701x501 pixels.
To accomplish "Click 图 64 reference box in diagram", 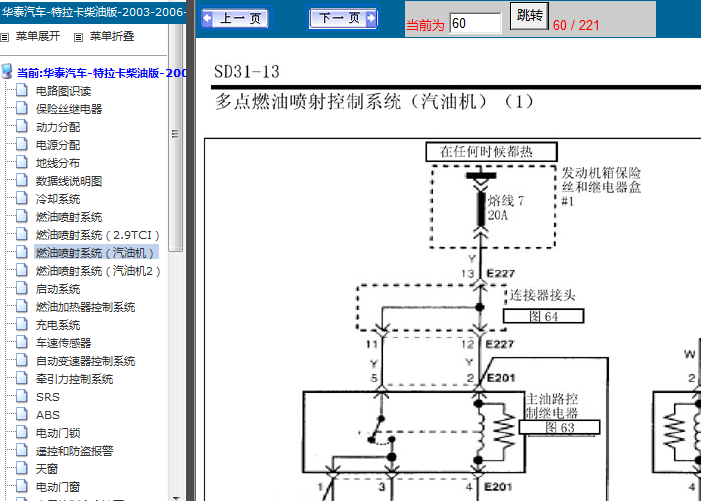I will [x=543, y=316].
